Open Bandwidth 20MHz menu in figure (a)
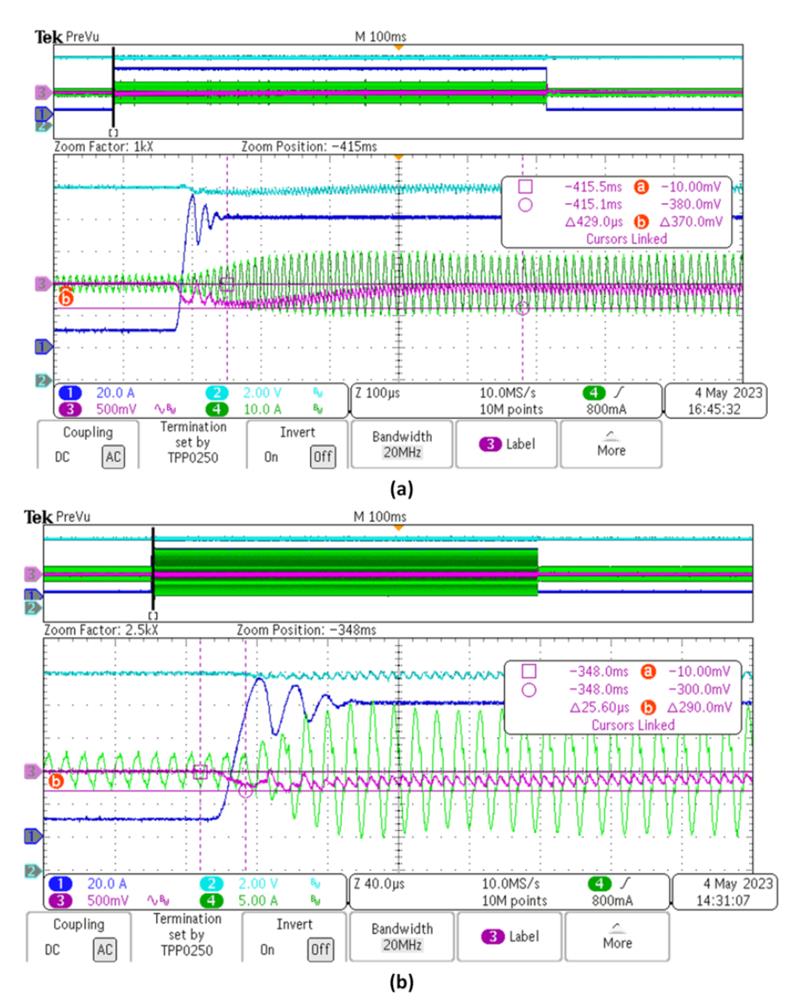Viewport: 800px width, 1008px height. click(400, 443)
